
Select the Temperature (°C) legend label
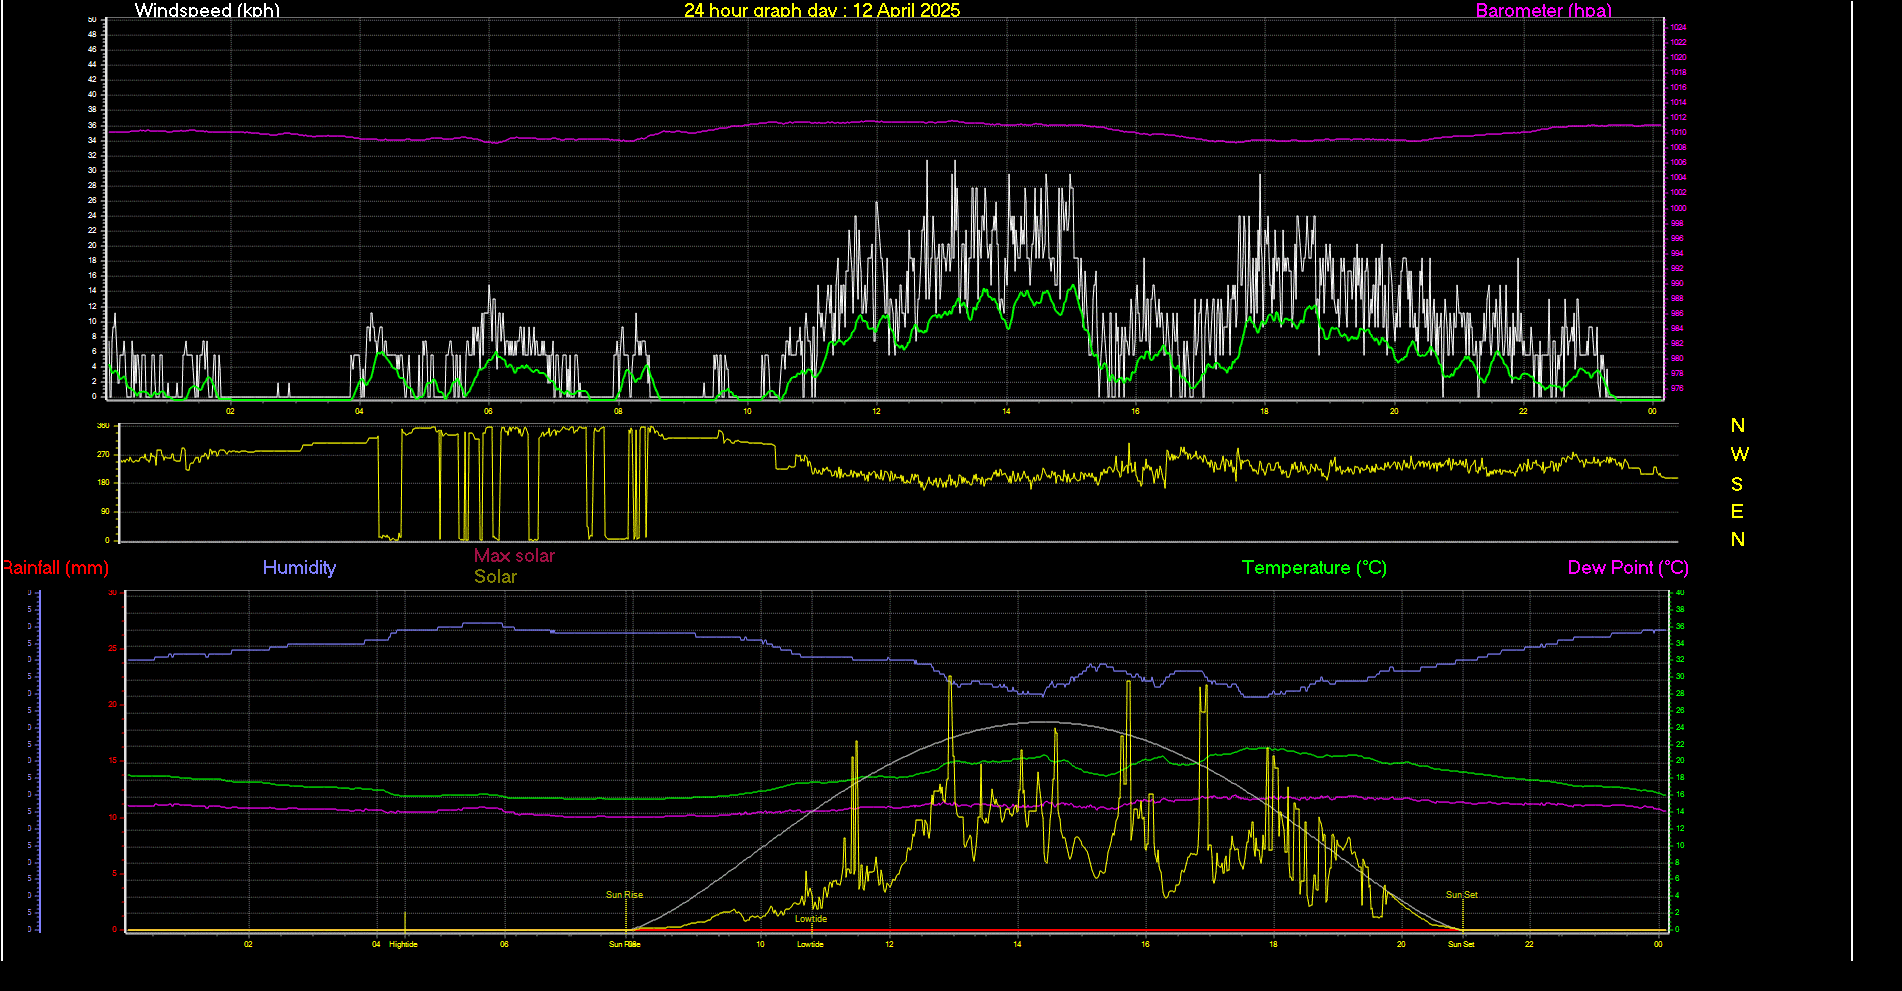(1313, 568)
